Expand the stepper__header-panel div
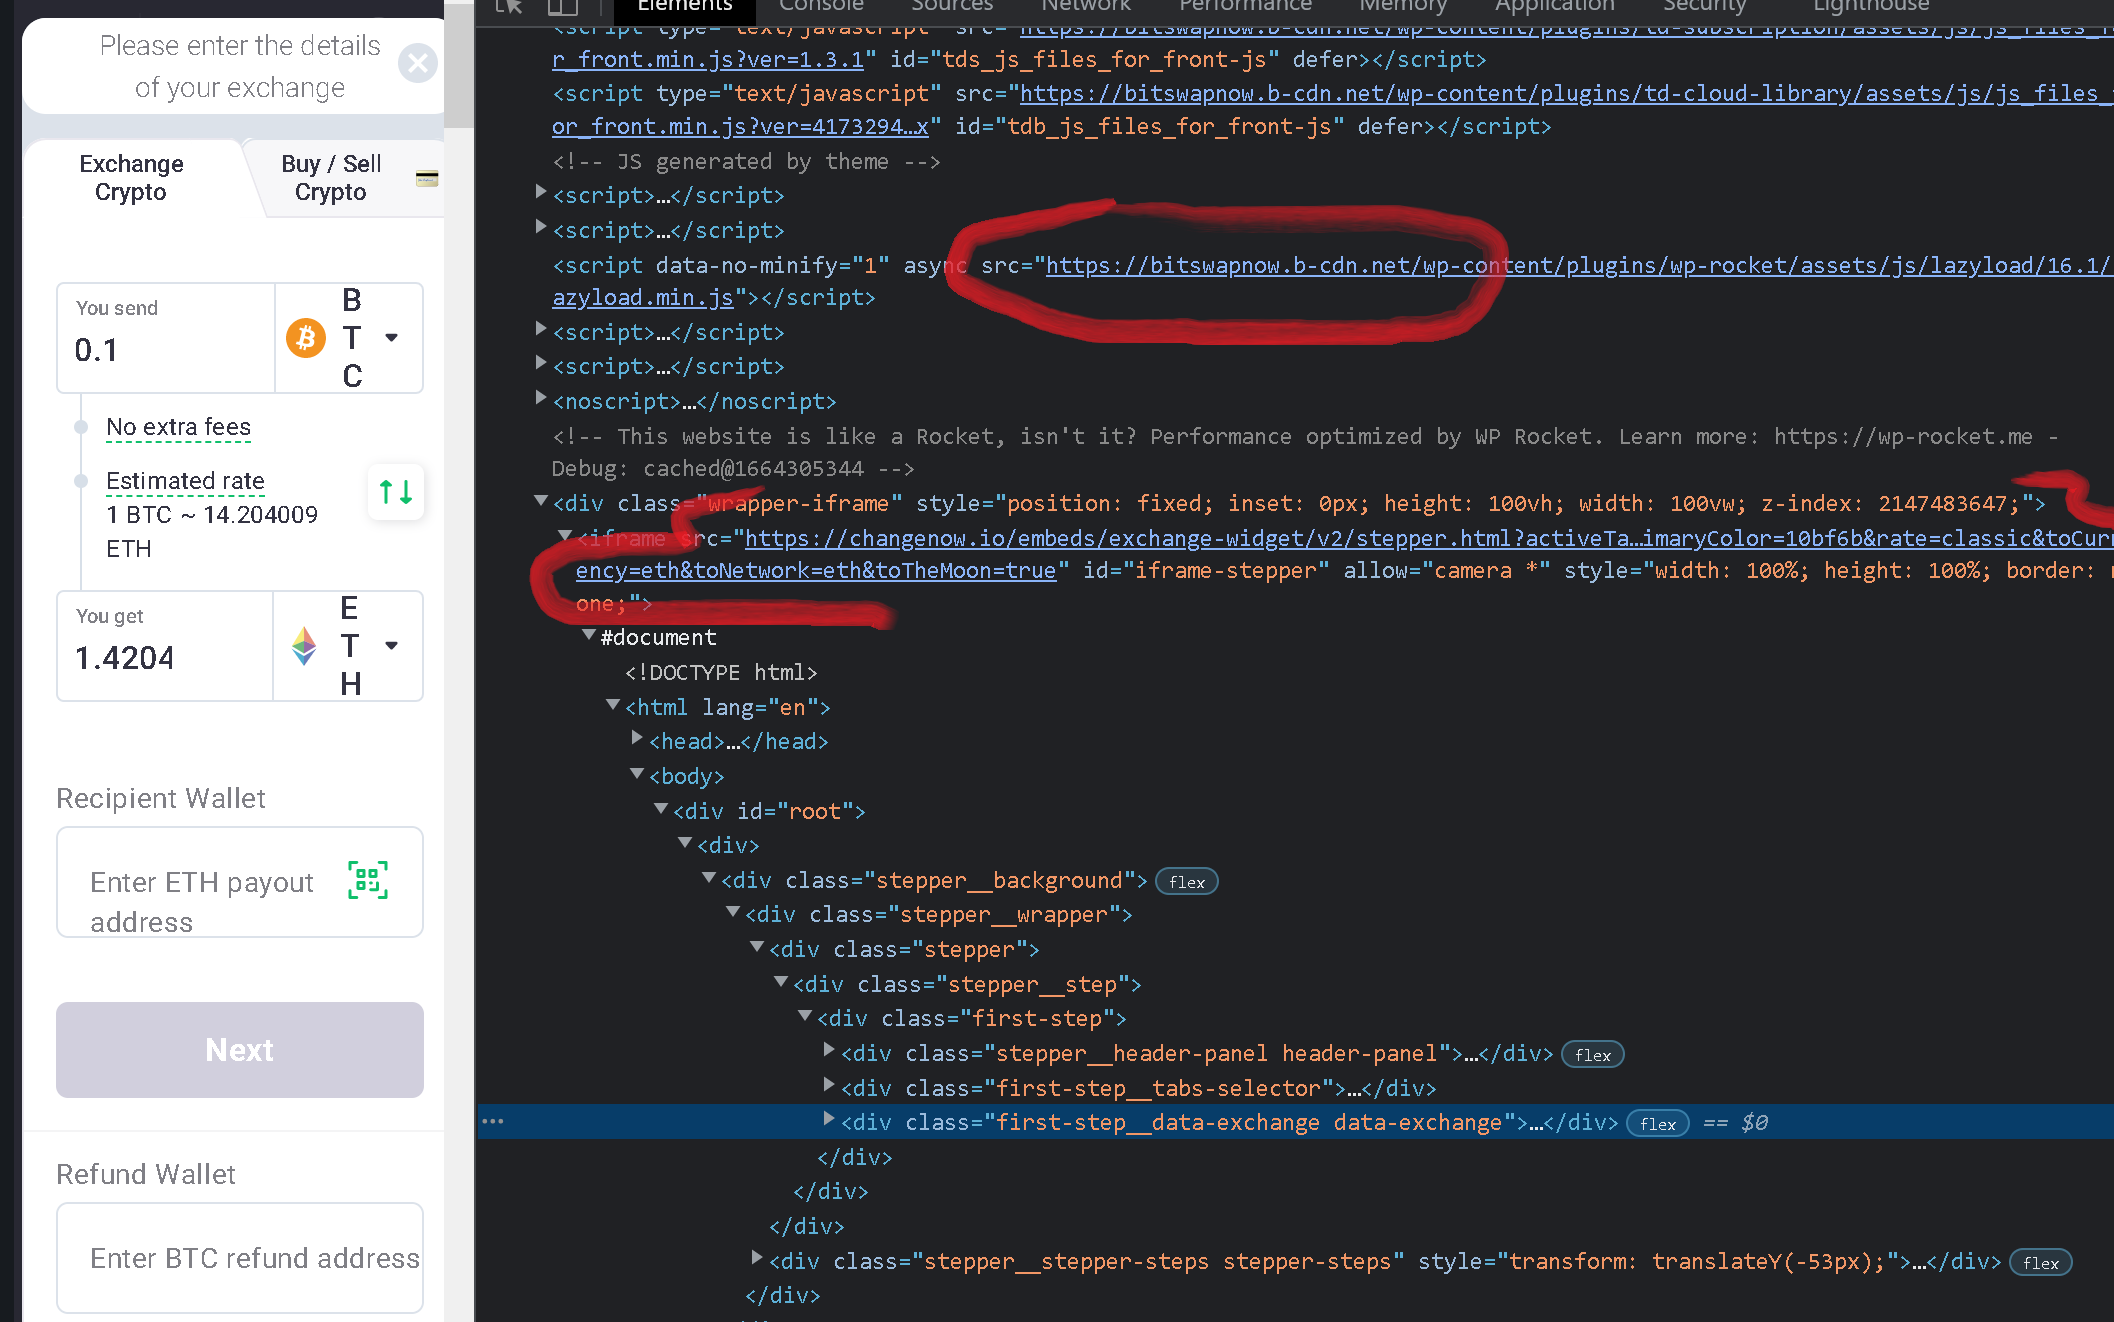Image resolution: width=2114 pixels, height=1322 pixels. point(829,1050)
